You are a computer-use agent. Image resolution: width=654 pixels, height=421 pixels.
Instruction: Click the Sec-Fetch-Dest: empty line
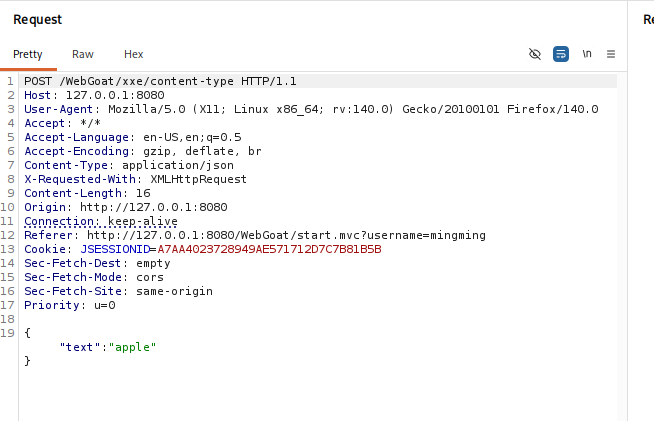click(x=97, y=263)
